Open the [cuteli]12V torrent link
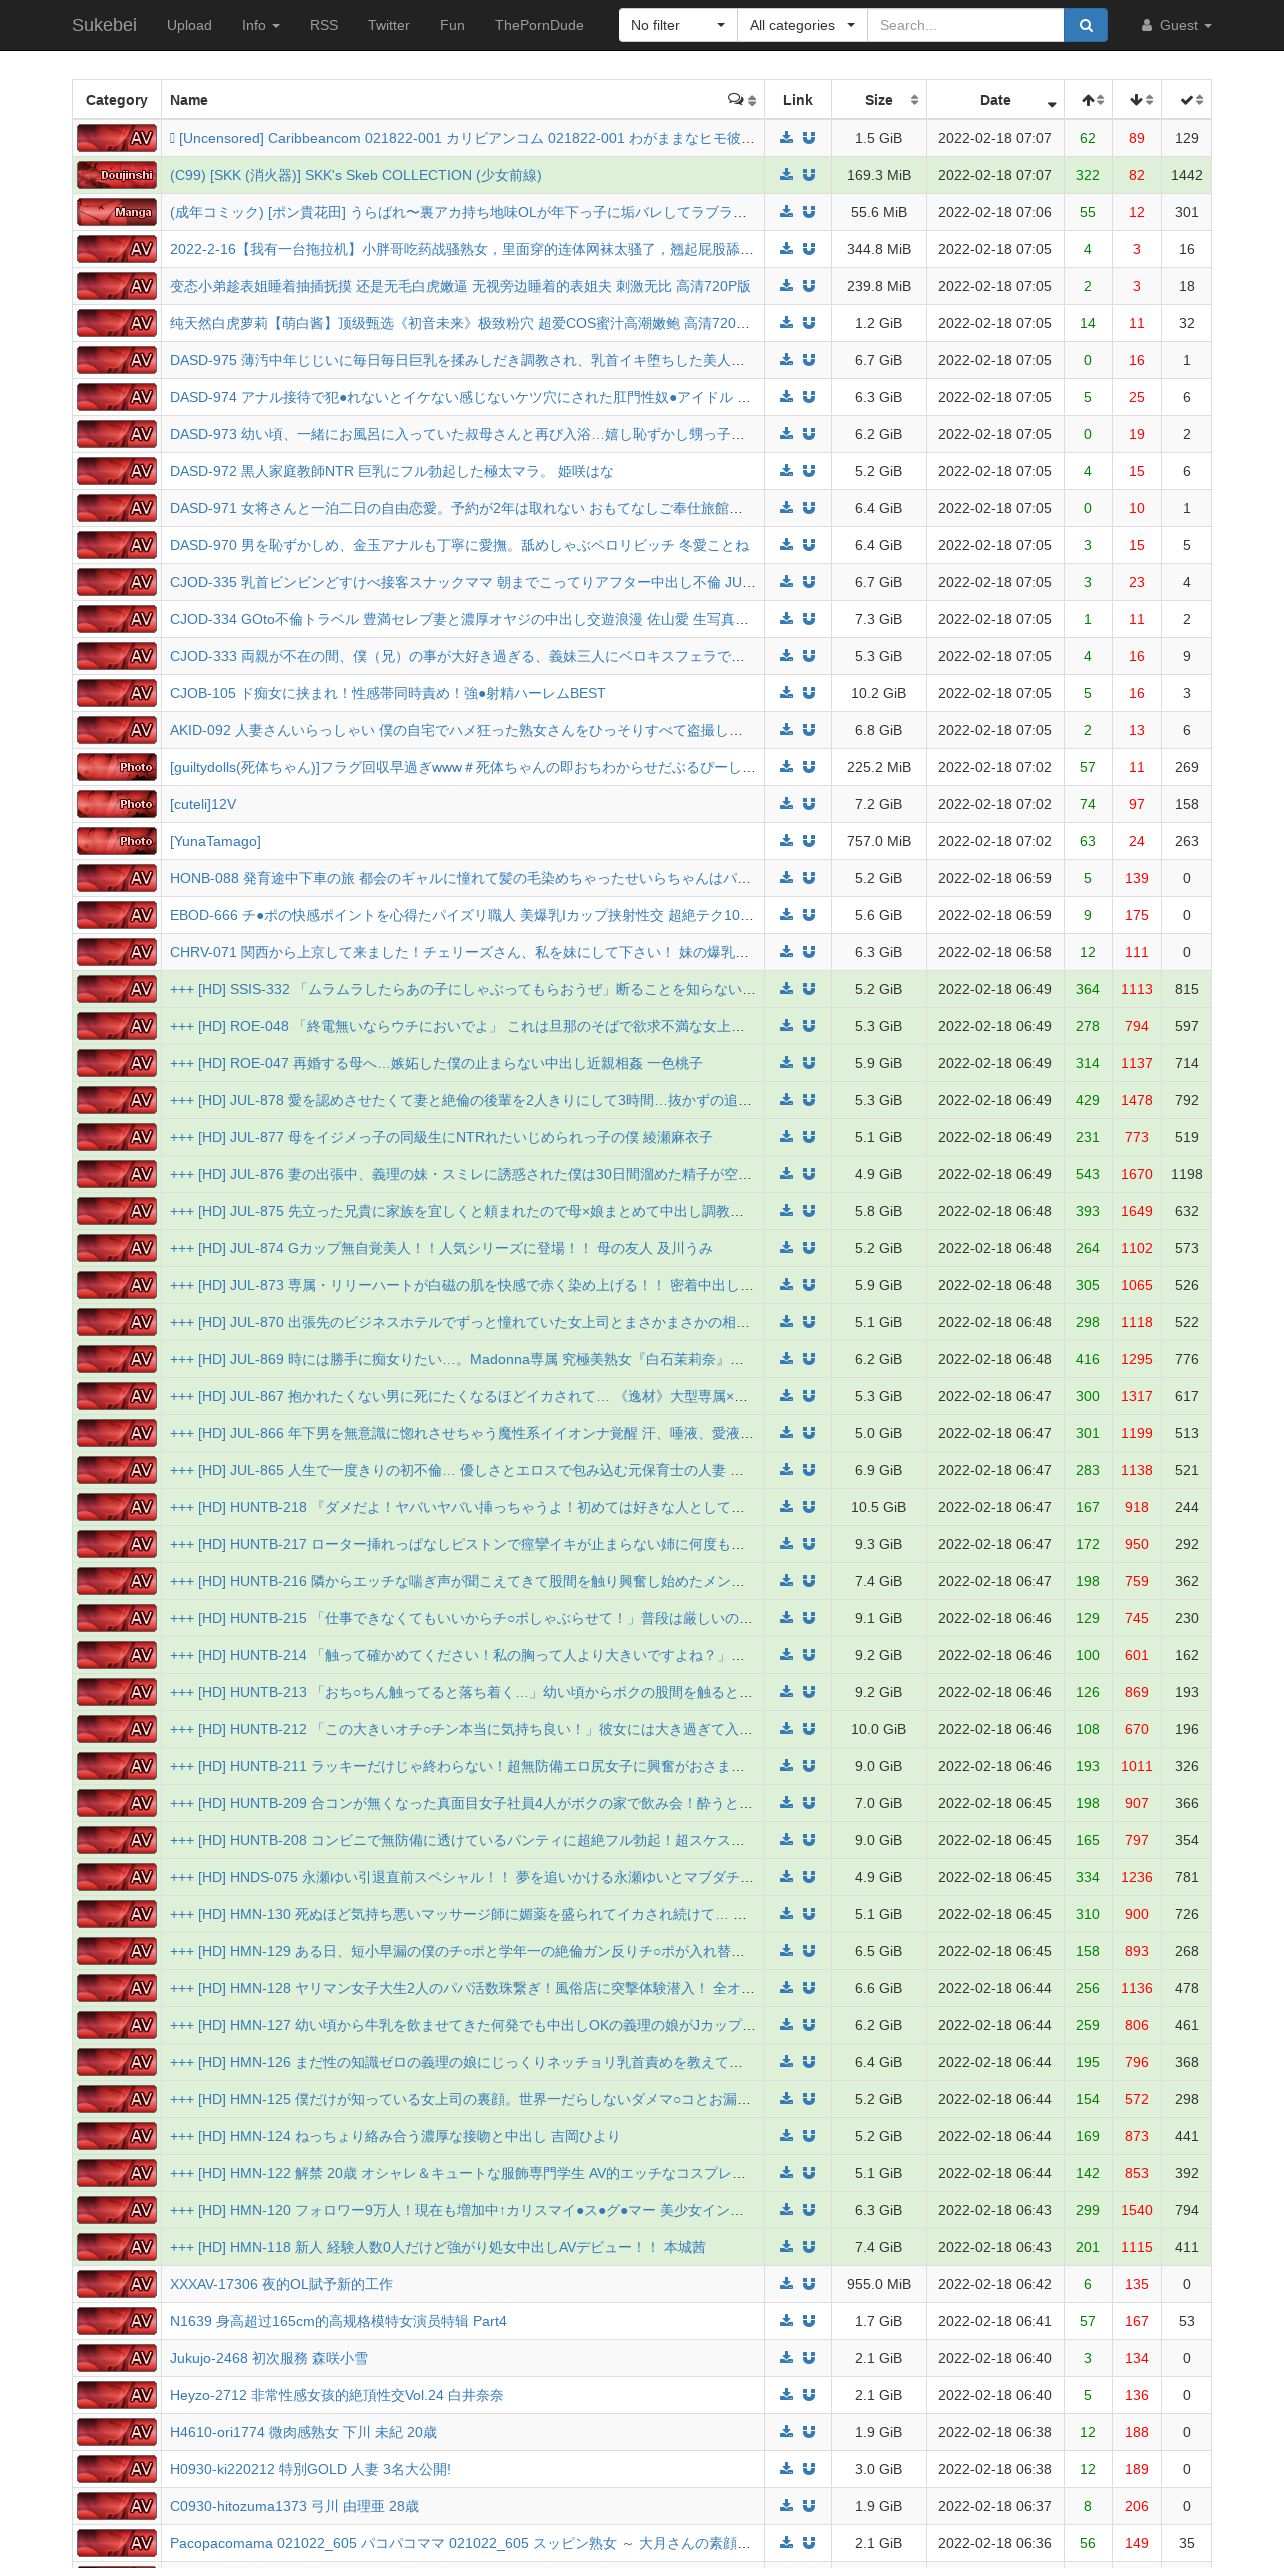1284x2568 pixels. coord(203,804)
